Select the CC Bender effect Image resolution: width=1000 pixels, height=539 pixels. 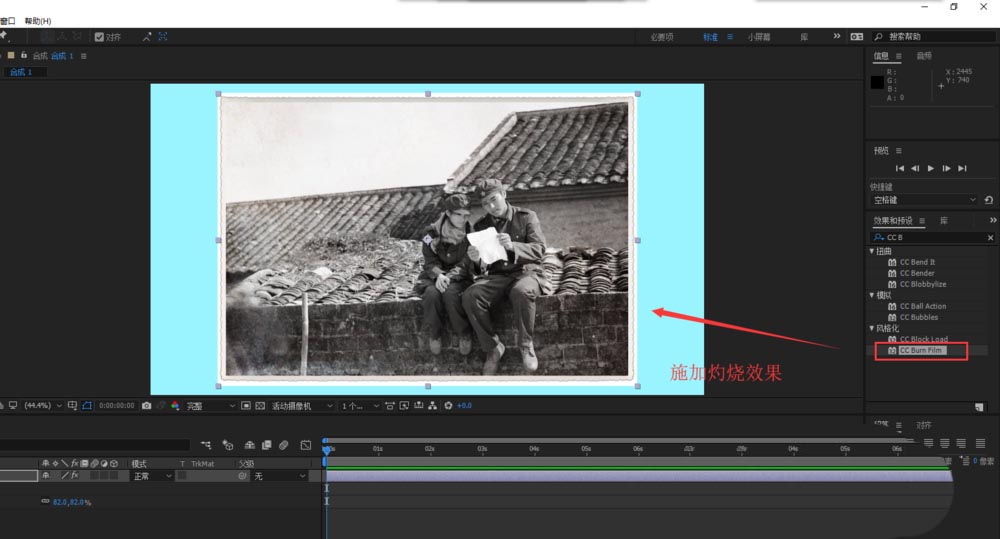[x=917, y=273]
